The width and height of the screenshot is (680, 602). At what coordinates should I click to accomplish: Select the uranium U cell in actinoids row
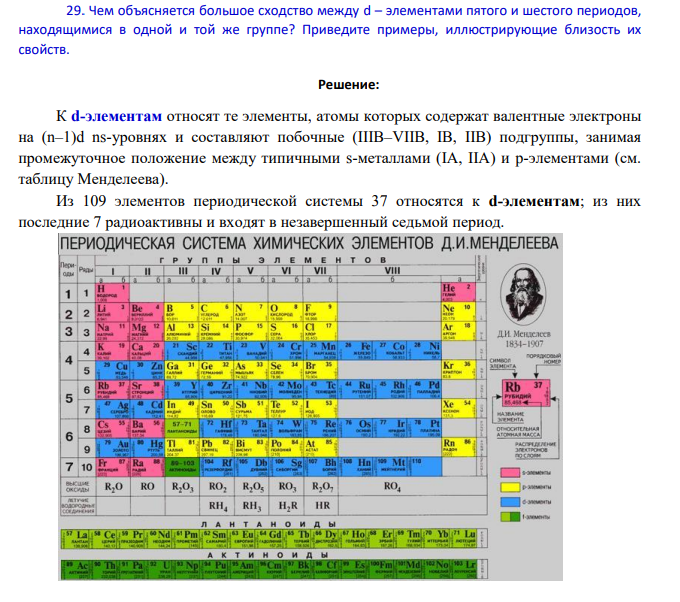[x=159, y=569]
